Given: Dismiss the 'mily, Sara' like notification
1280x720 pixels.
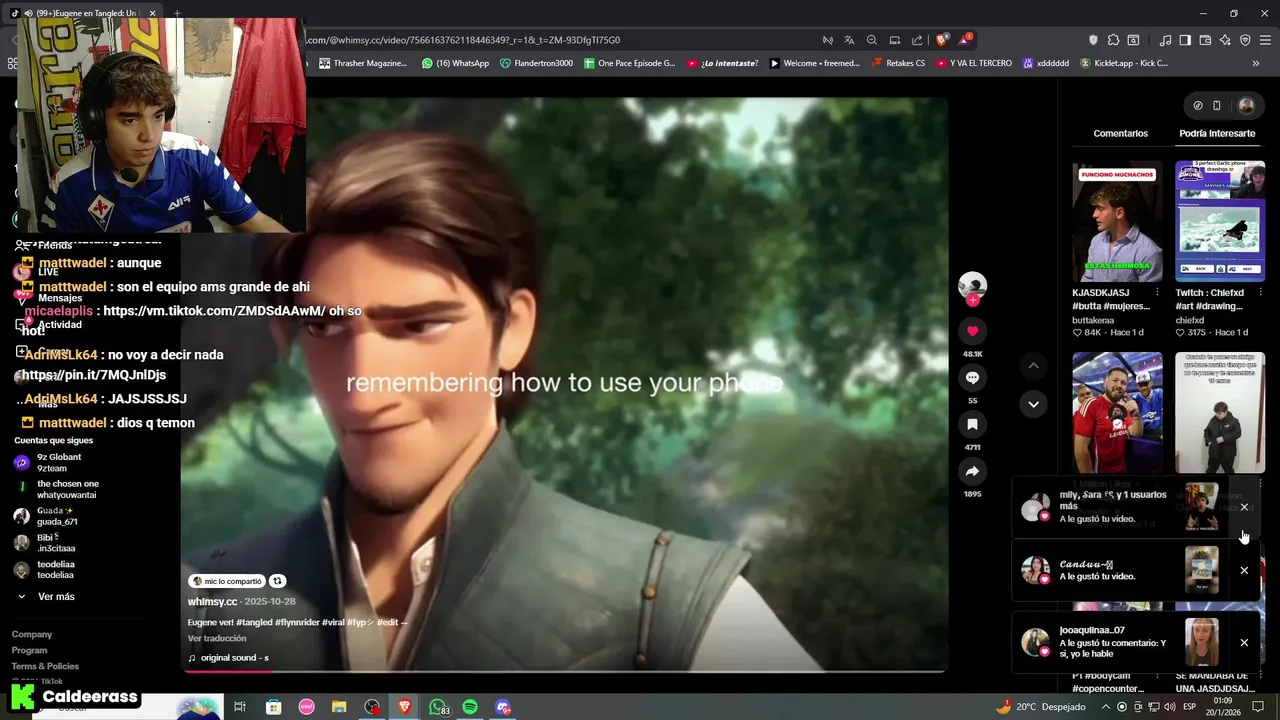Looking at the screenshot, I should (1244, 507).
